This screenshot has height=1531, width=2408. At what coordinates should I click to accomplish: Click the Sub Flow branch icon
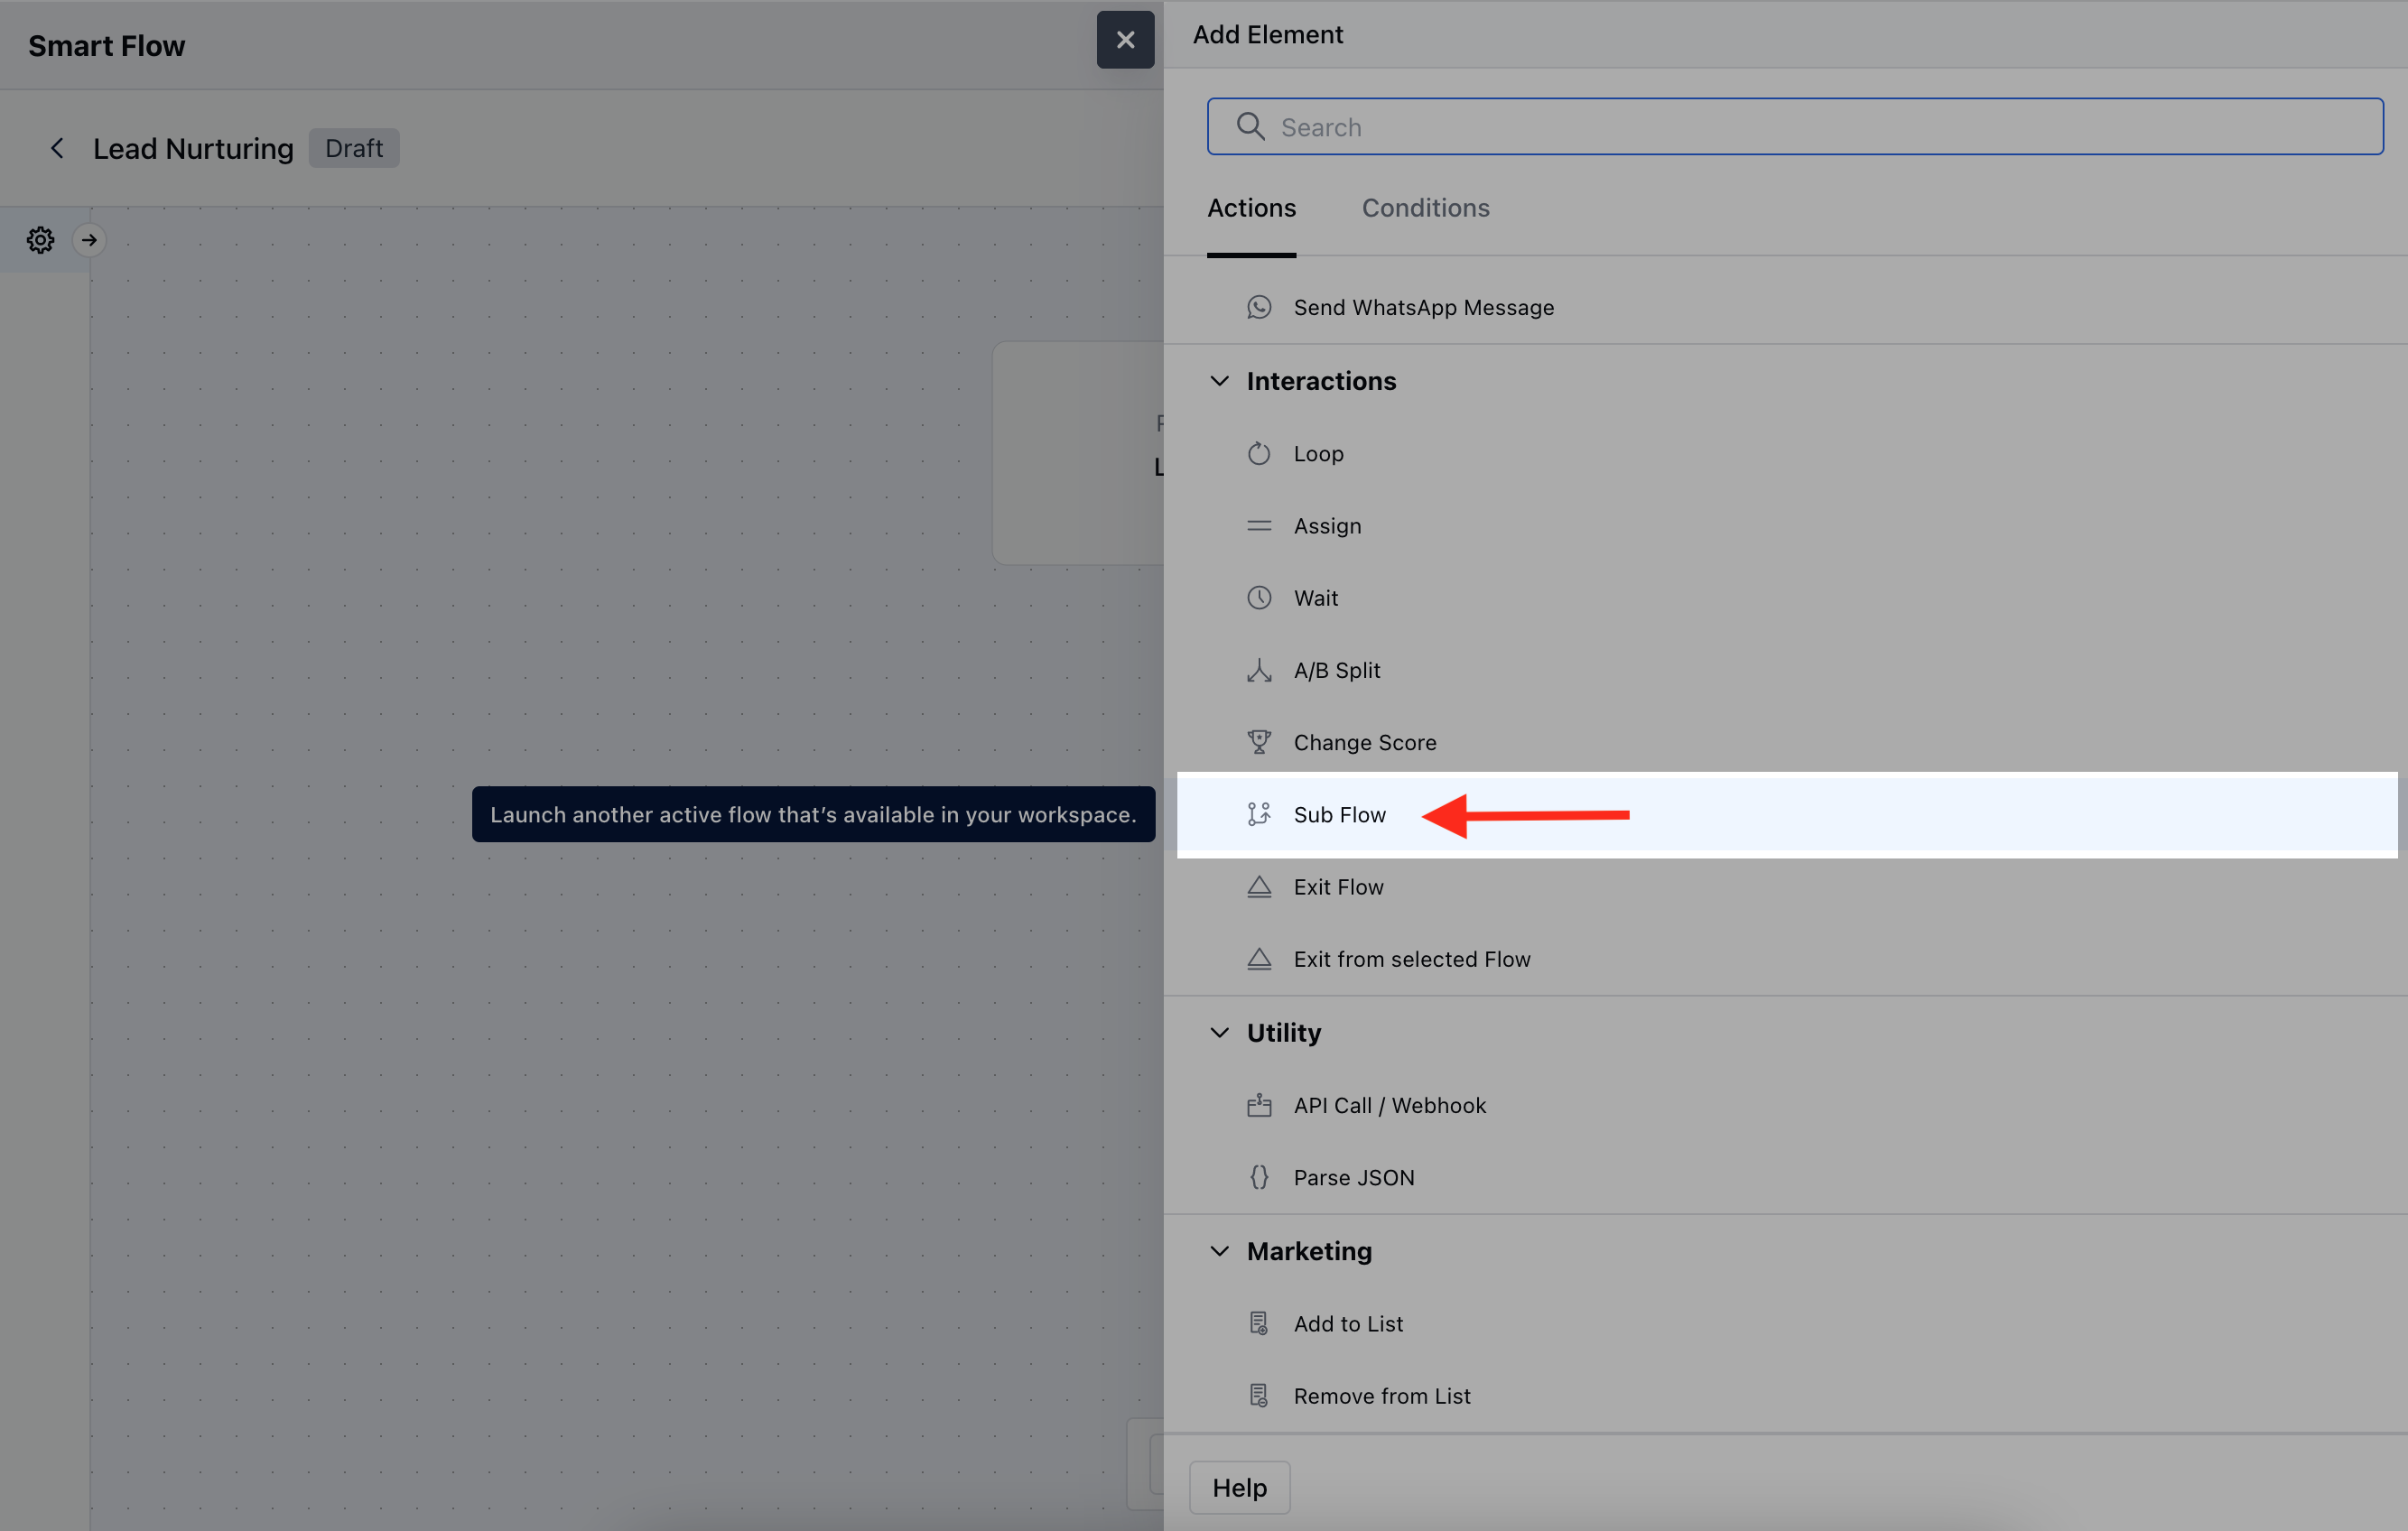pyautogui.click(x=1259, y=815)
